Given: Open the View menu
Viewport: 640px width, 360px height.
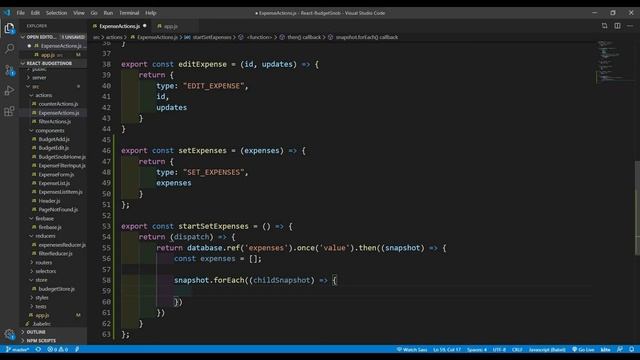Looking at the screenshot, I should click(79, 13).
